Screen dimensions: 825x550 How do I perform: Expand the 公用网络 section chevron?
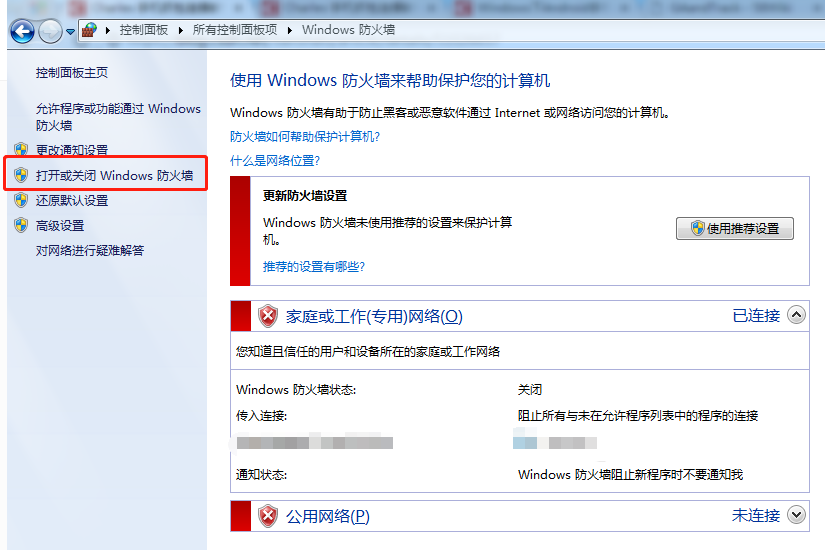click(x=796, y=515)
